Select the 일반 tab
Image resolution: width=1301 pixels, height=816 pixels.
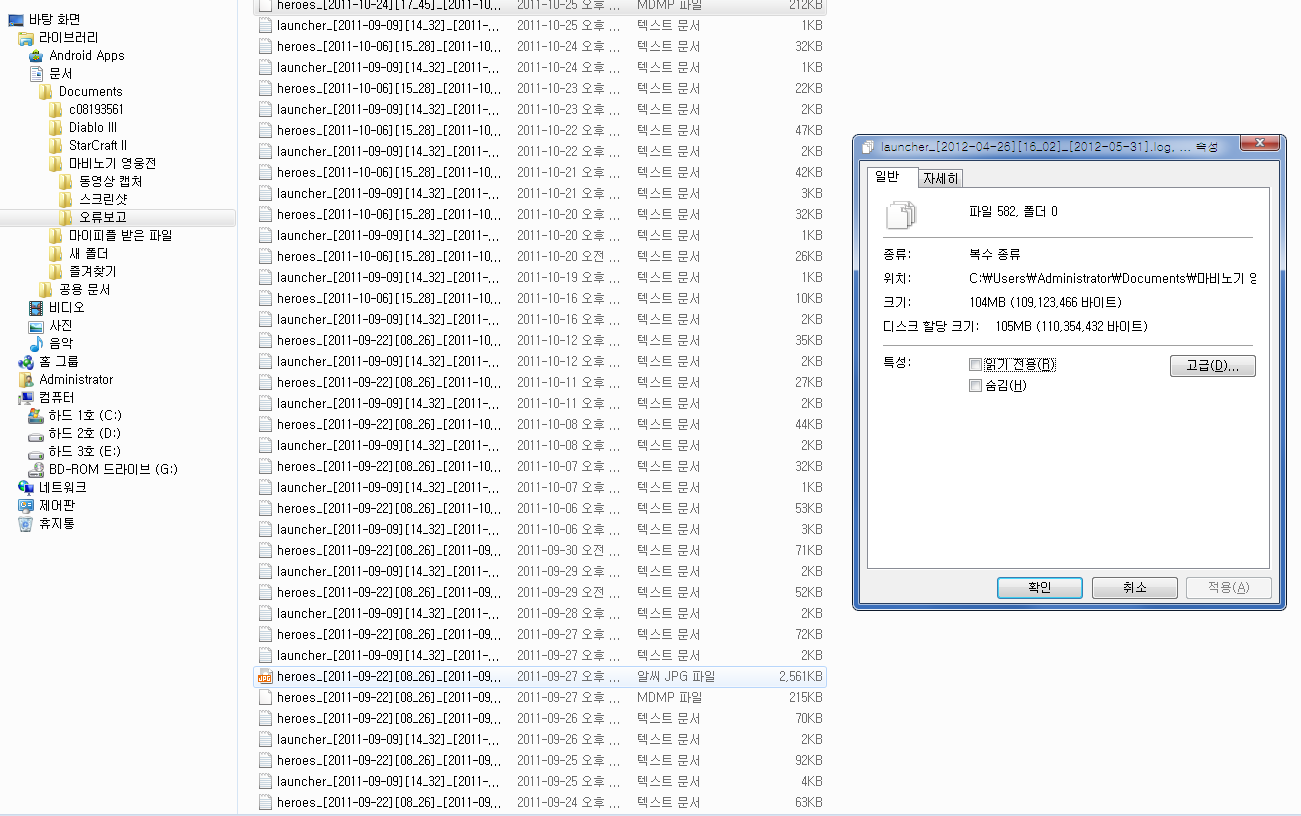[887, 177]
